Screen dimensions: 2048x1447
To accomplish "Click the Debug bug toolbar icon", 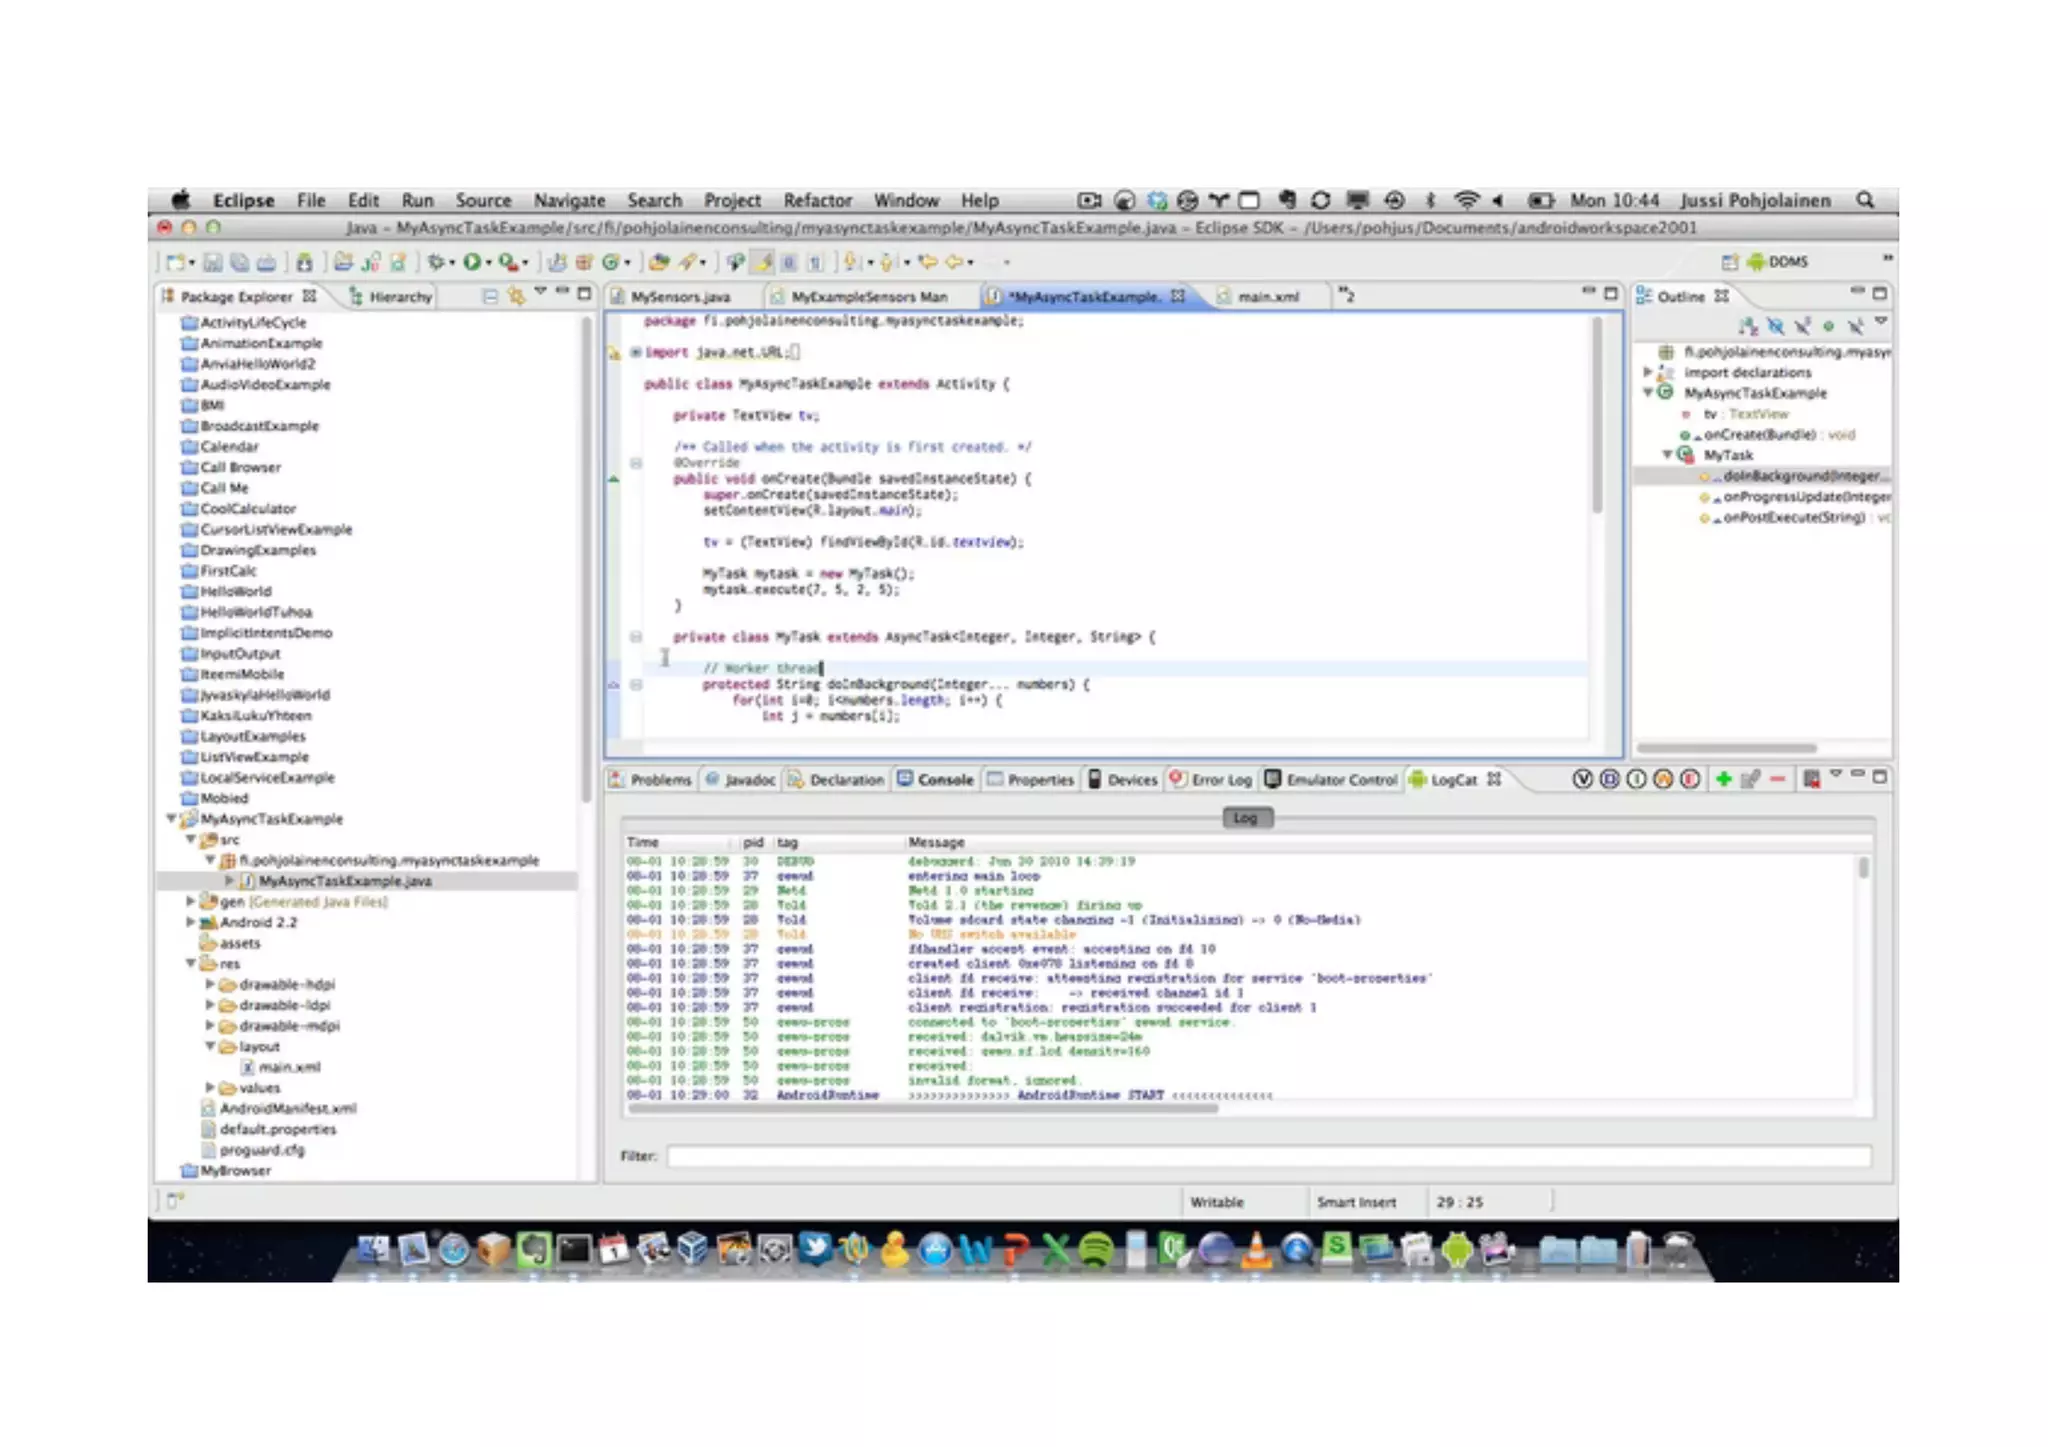I will pyautogui.click(x=436, y=262).
